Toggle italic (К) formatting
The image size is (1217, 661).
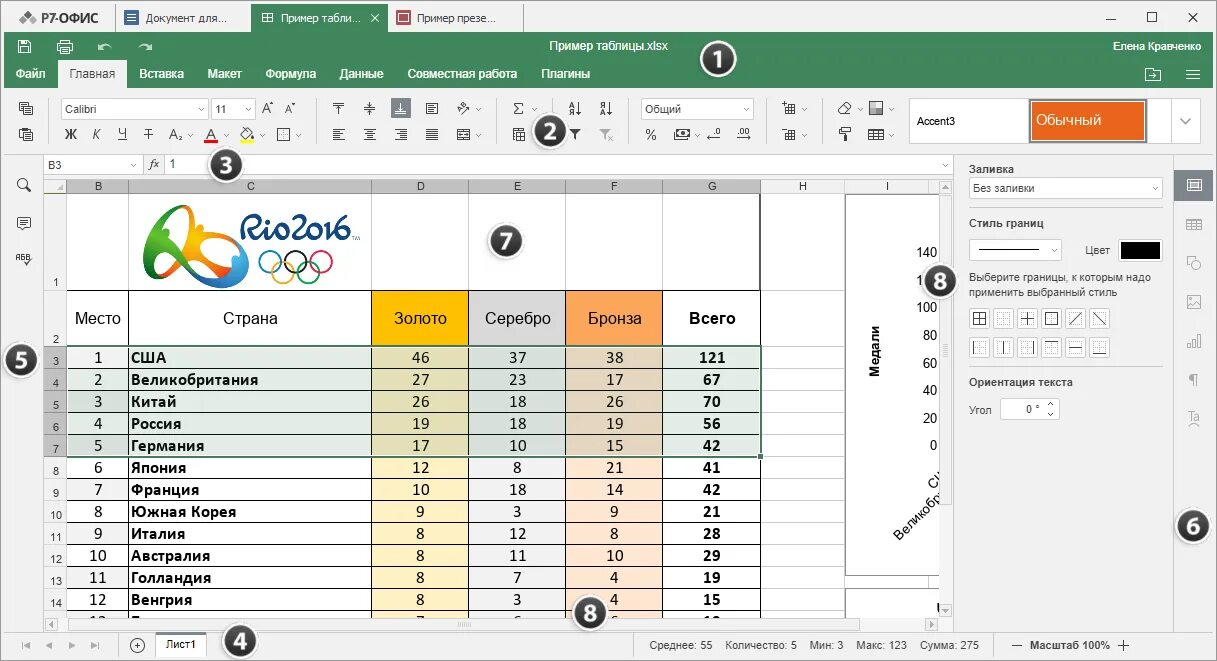click(x=96, y=134)
